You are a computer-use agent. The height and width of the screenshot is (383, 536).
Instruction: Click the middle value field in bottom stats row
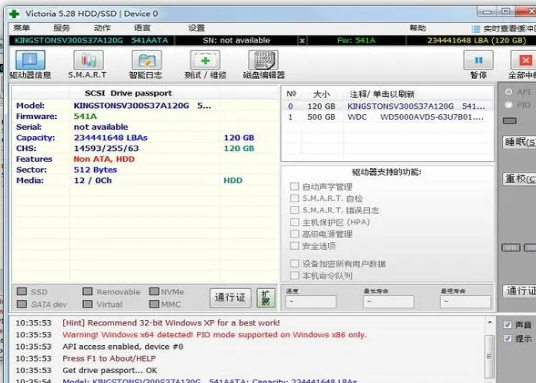pyautogui.click(x=388, y=302)
